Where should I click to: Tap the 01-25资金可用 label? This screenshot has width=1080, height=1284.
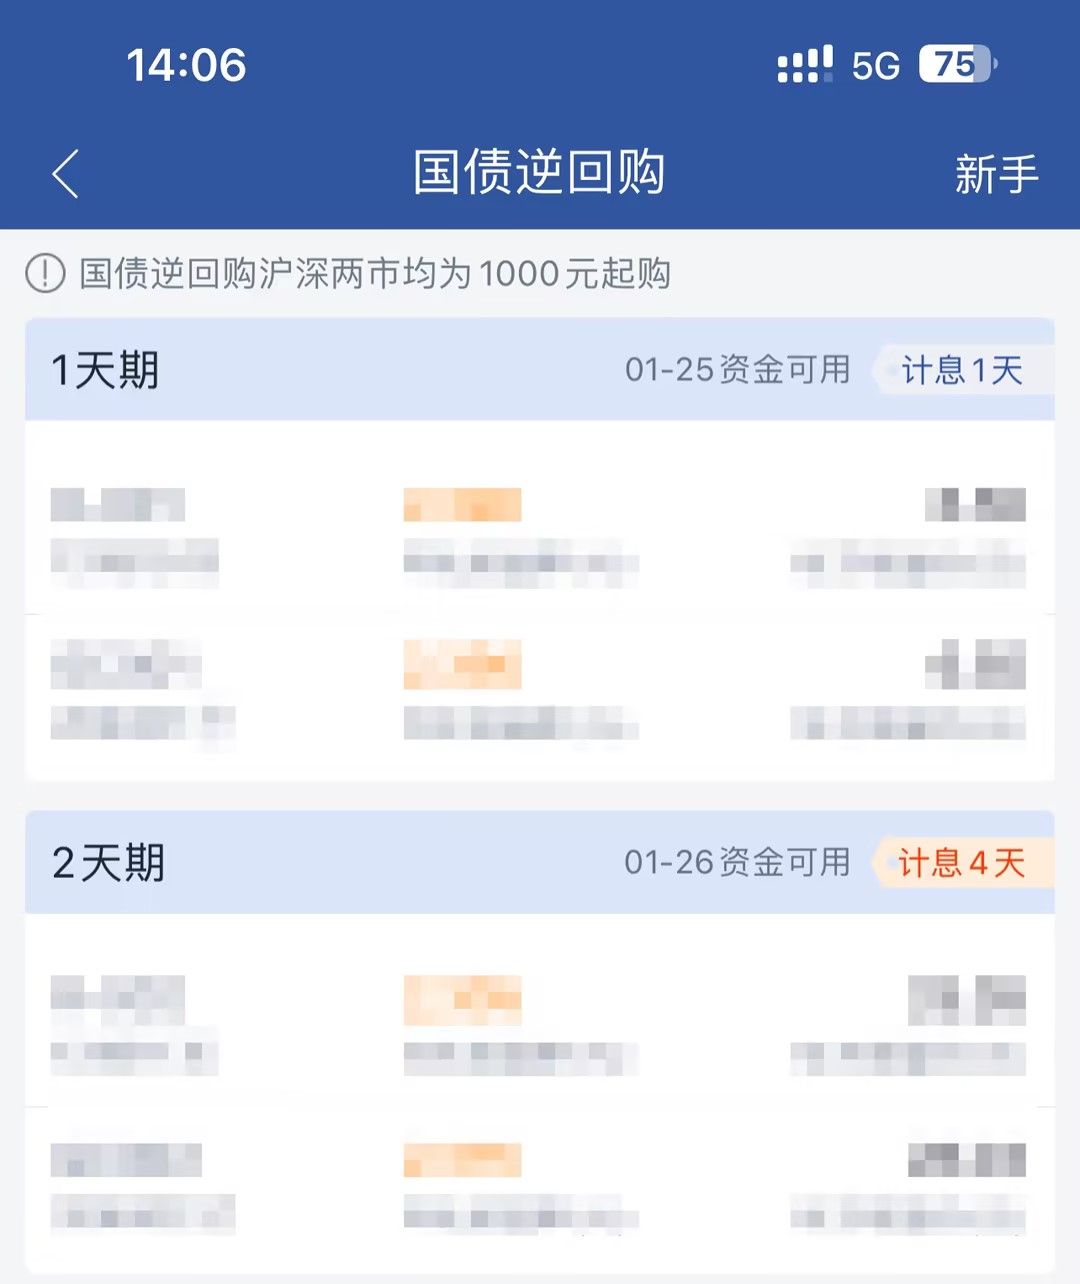[738, 370]
